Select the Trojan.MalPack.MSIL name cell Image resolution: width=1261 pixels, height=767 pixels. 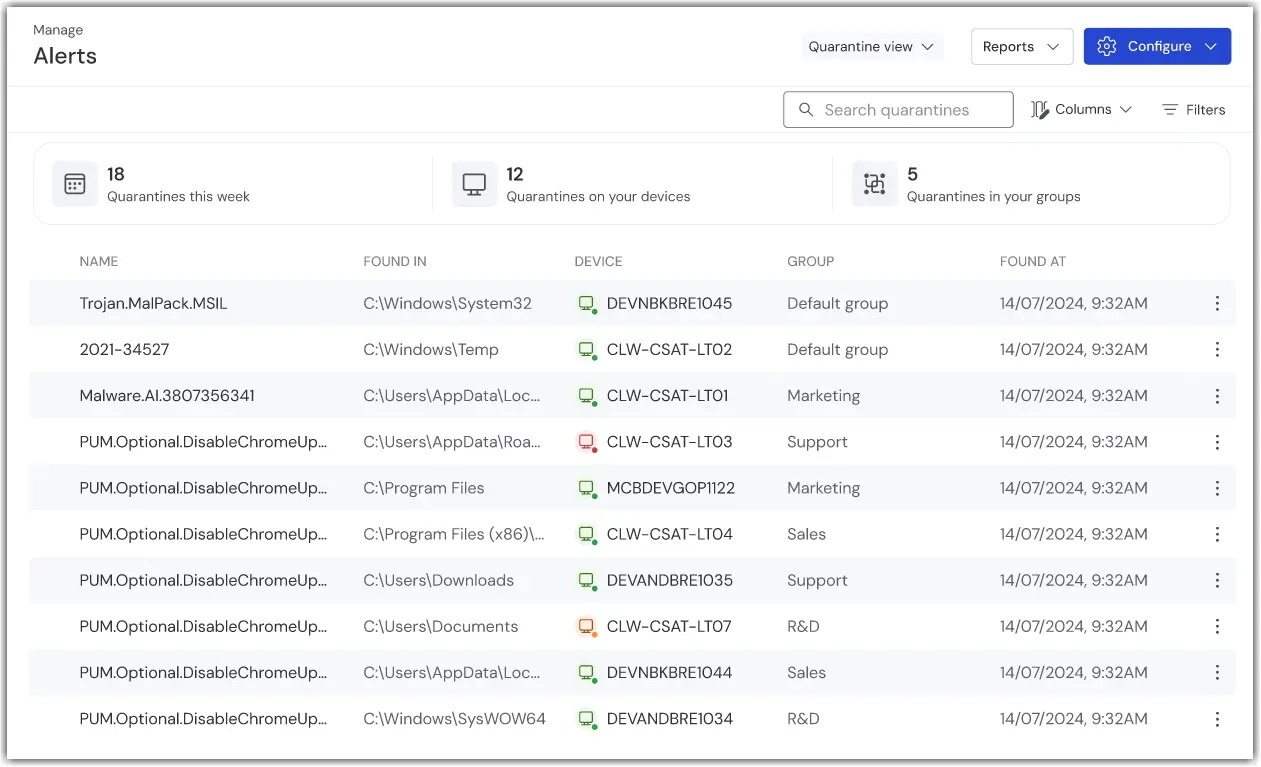[x=153, y=303]
